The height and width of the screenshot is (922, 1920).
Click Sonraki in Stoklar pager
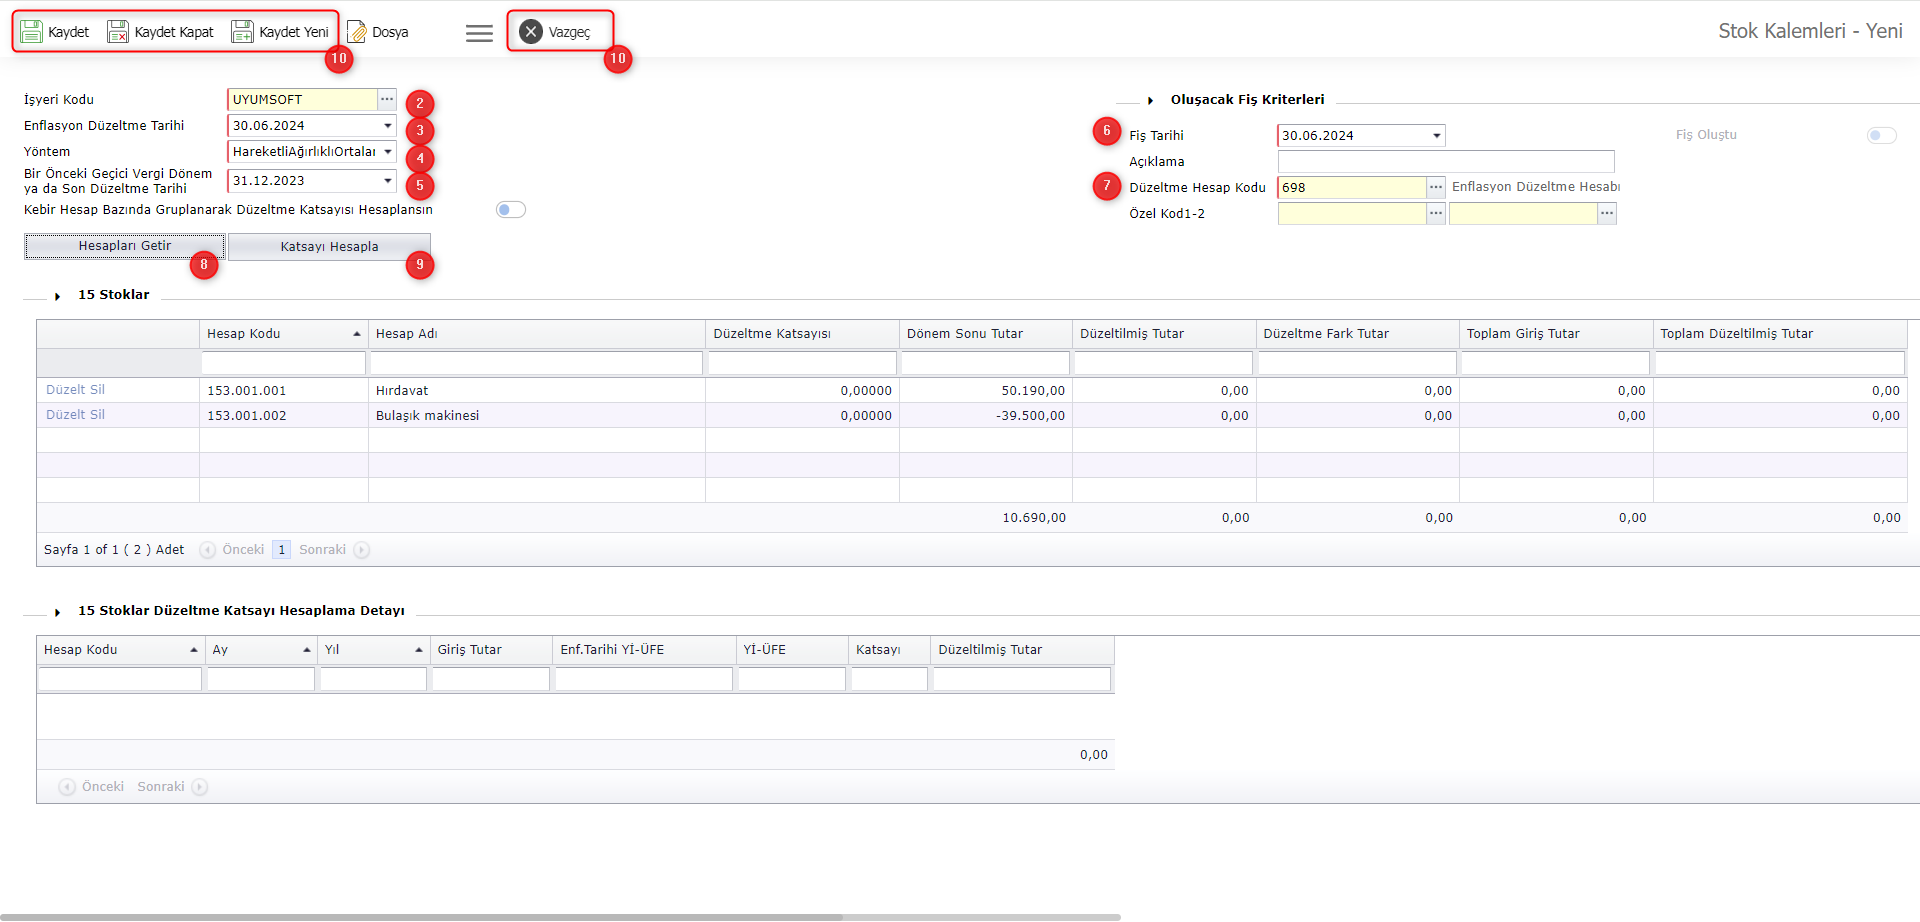tap(322, 550)
